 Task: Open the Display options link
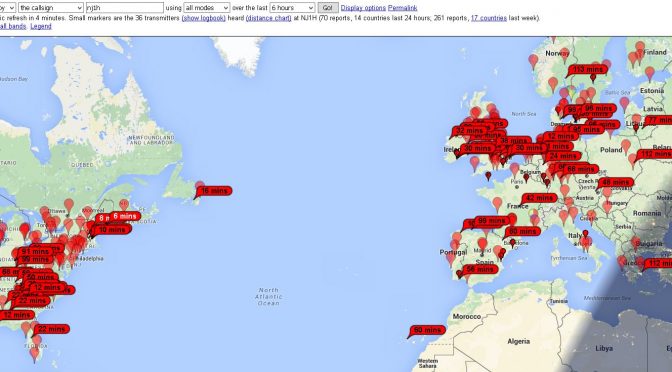pyautogui.click(x=363, y=8)
